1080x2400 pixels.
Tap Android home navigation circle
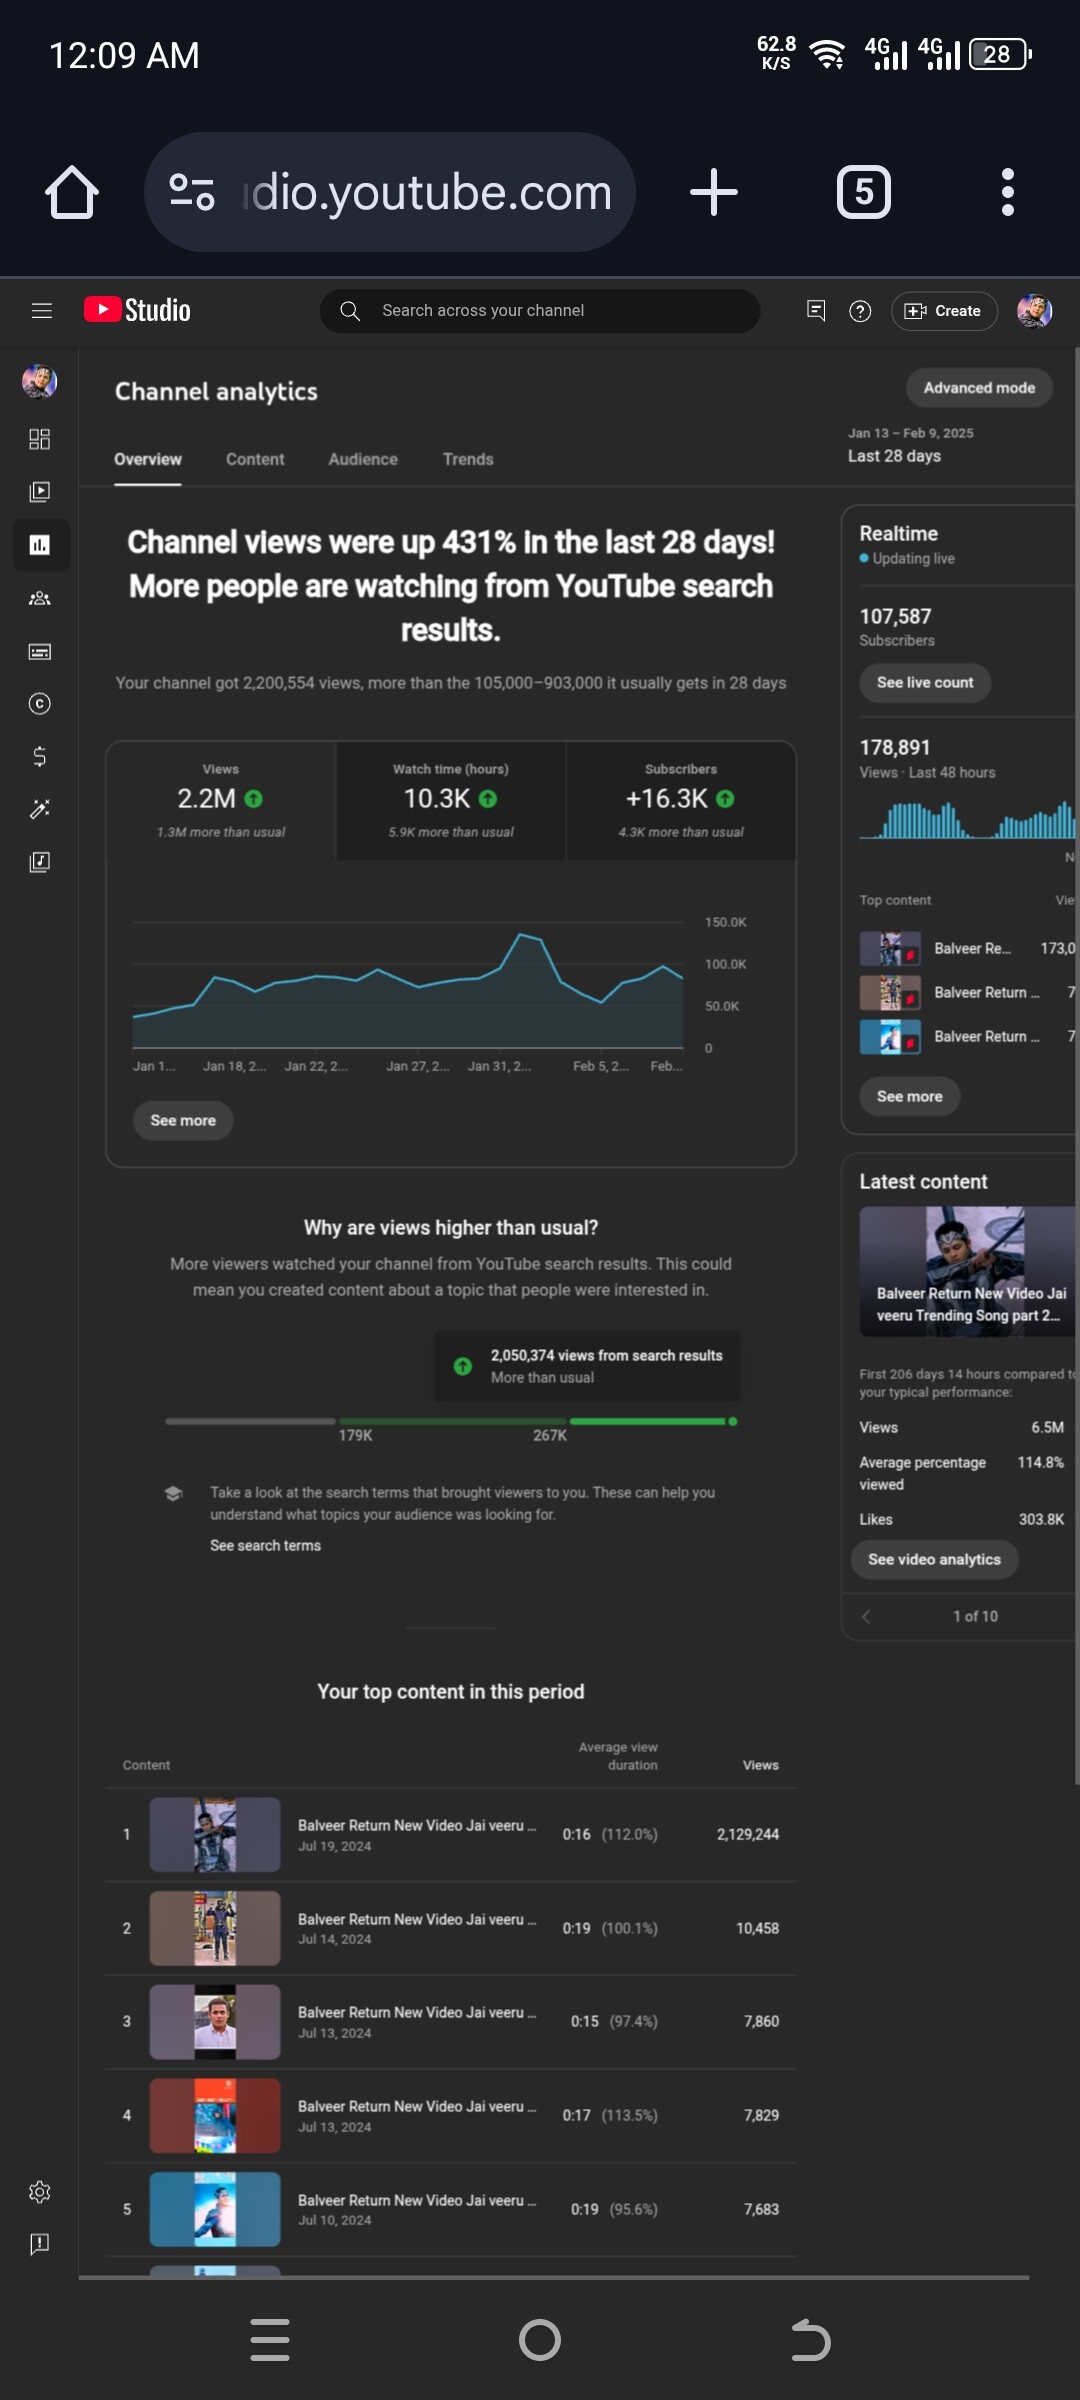point(540,2340)
